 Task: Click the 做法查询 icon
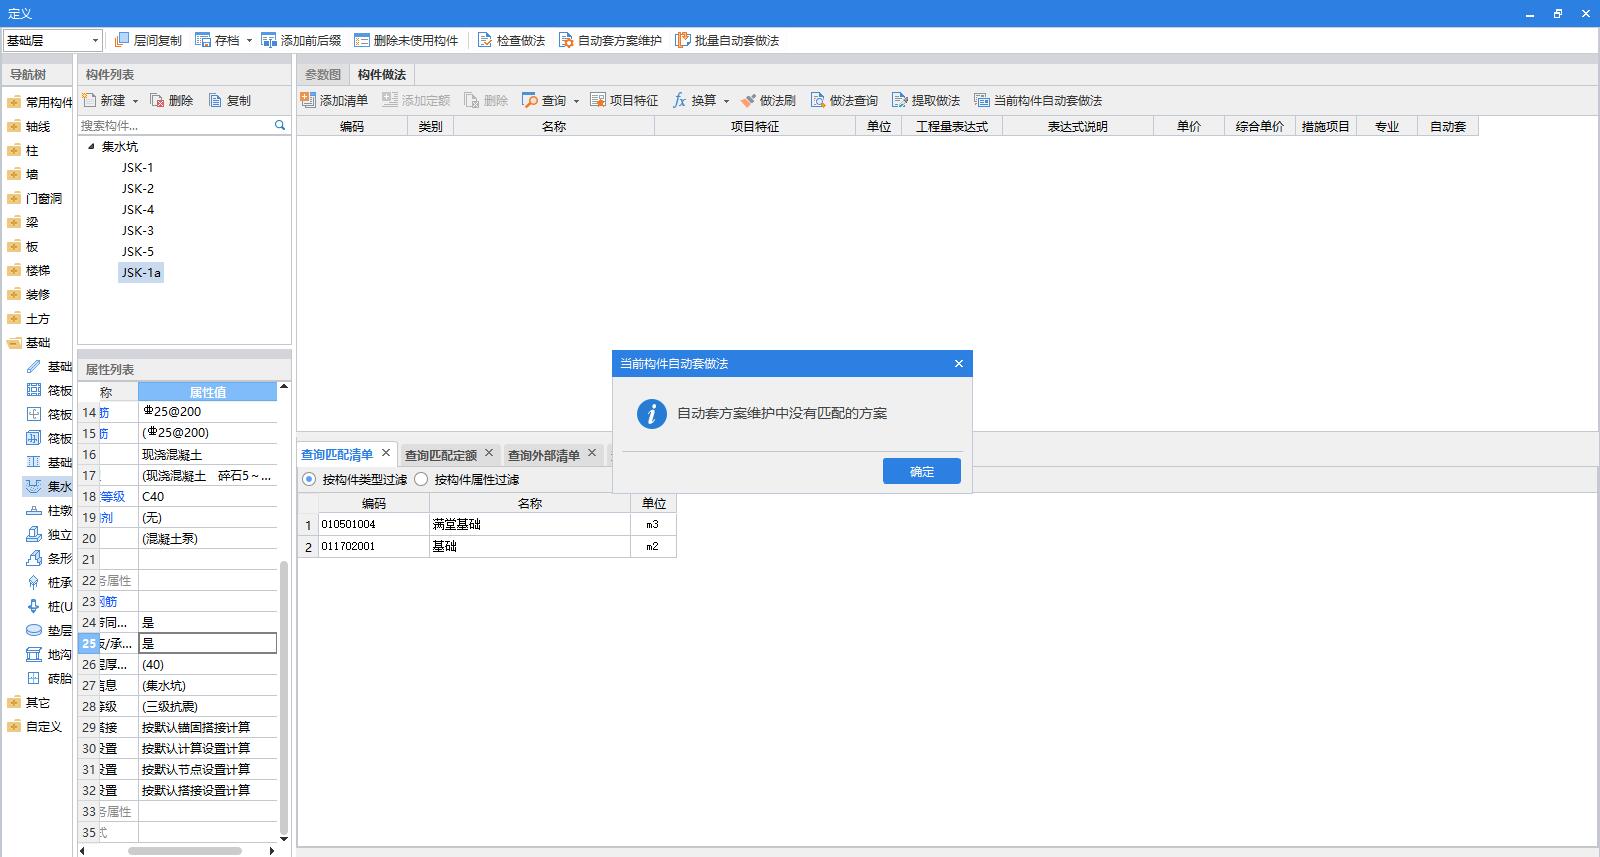pos(818,100)
